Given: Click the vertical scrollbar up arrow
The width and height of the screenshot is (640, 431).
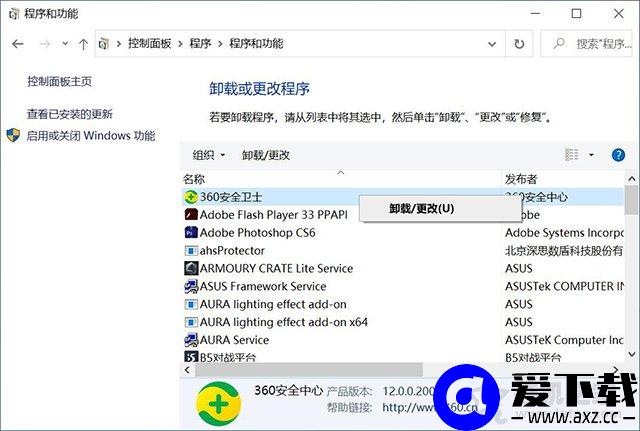Looking at the screenshot, I should 631,179.
